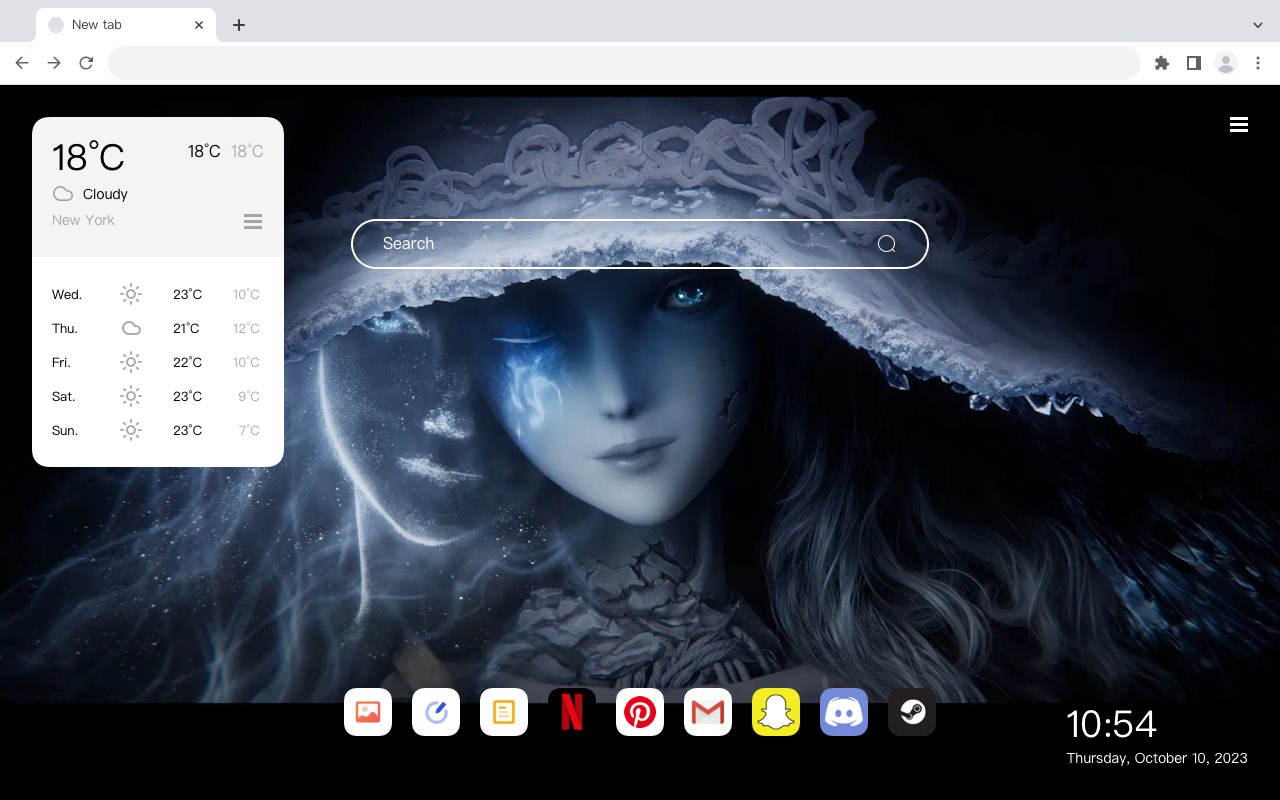Click the New York location label
This screenshot has height=800, width=1280.
83,220
